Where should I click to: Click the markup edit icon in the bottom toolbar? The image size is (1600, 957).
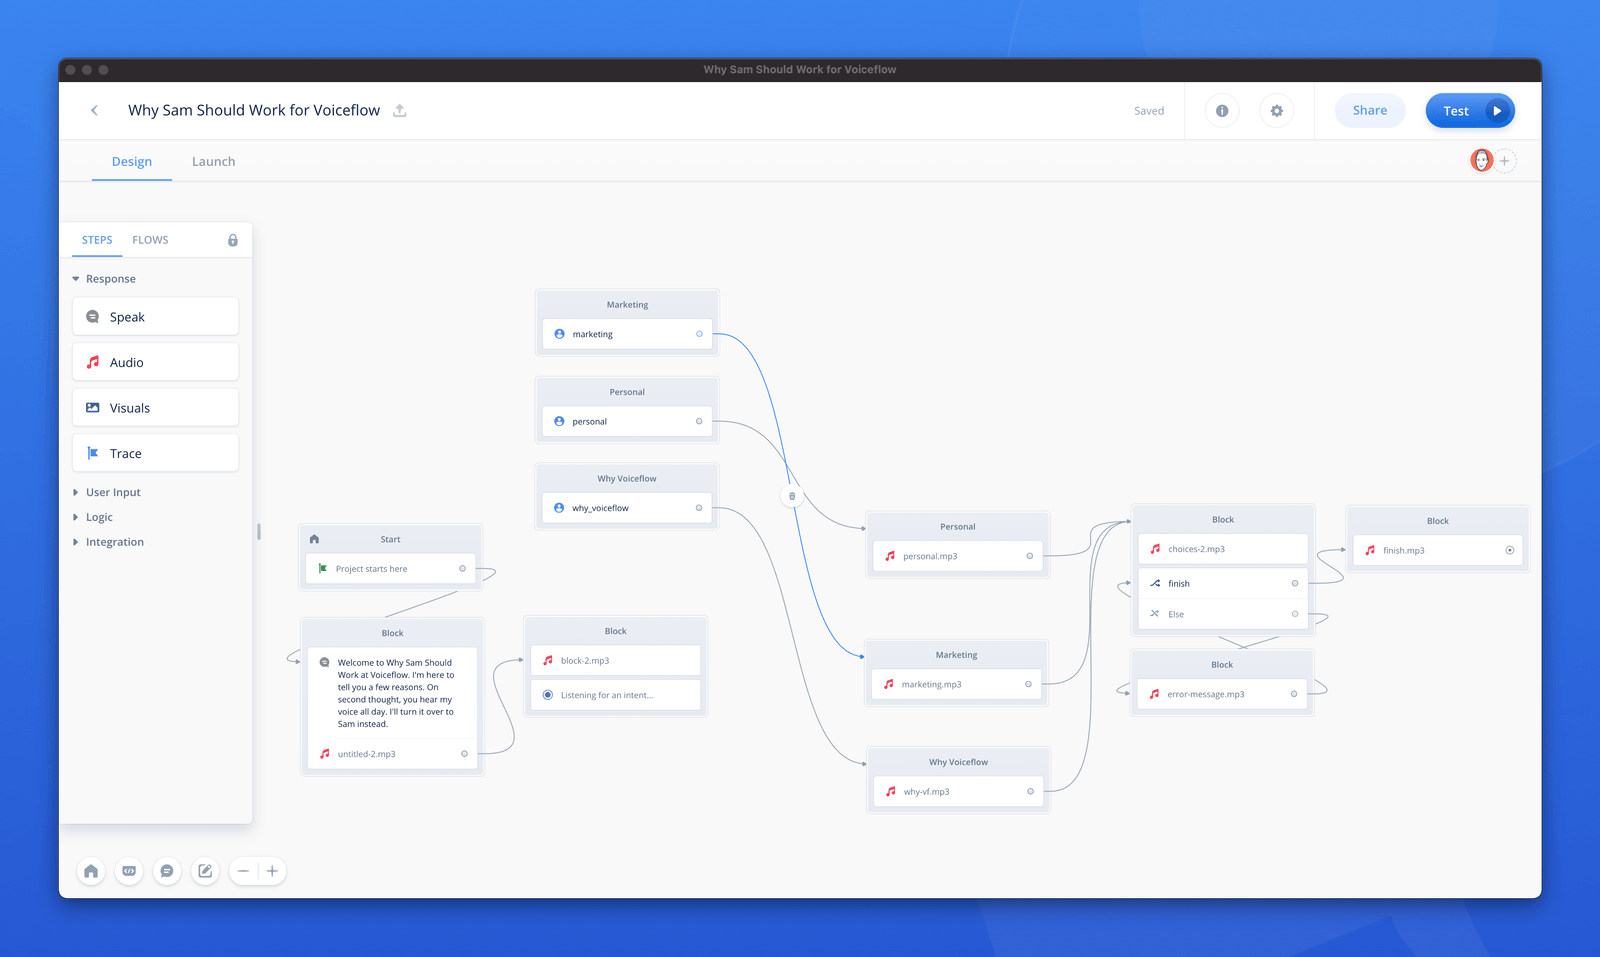click(x=205, y=871)
